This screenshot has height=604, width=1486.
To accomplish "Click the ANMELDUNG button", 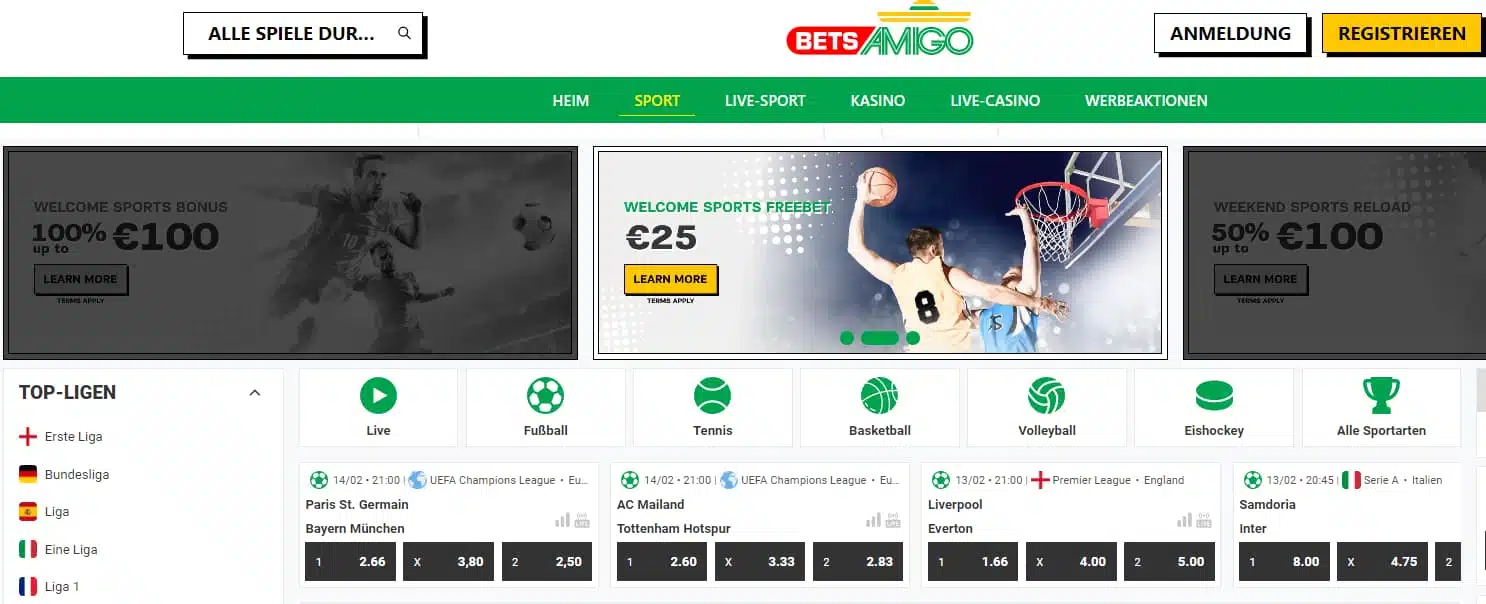I will coord(1230,33).
